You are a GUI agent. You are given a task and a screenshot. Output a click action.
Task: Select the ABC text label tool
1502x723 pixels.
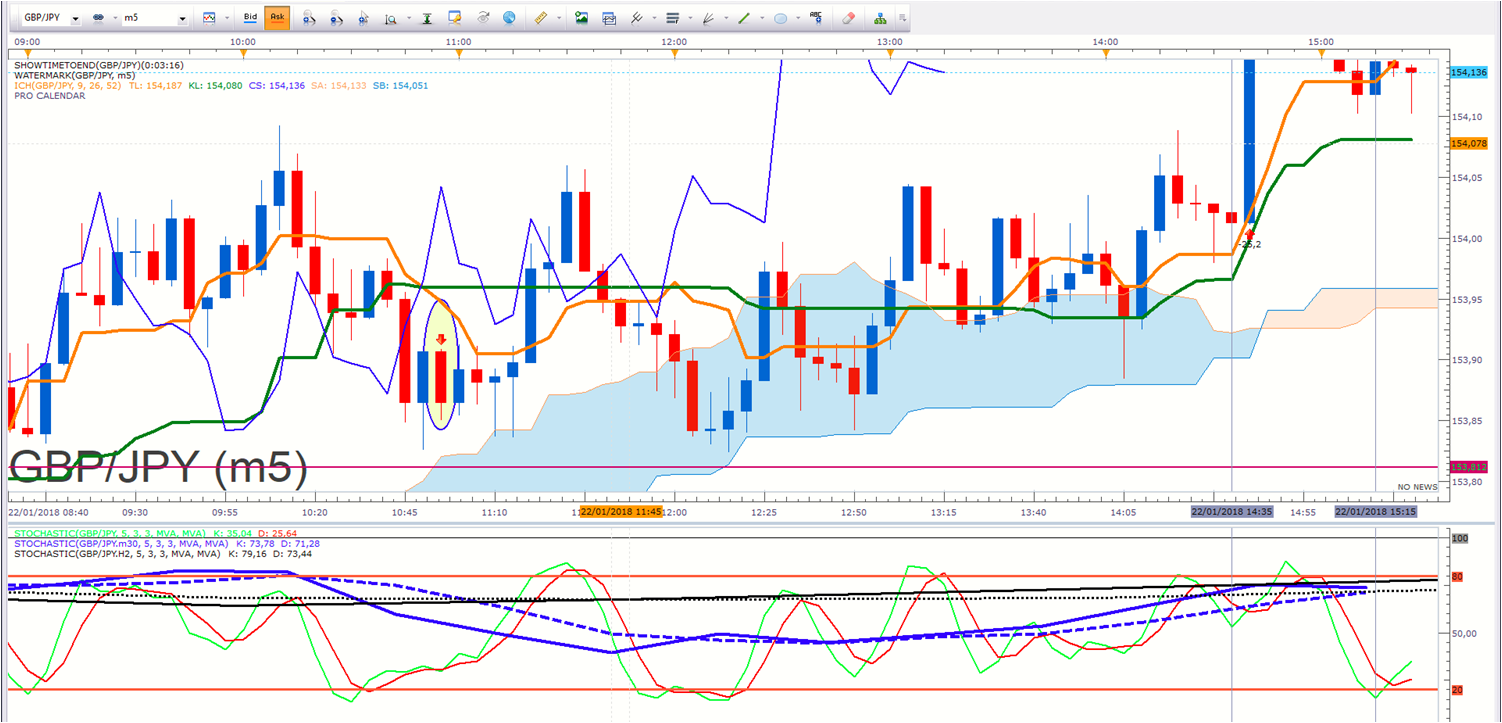tap(816, 17)
